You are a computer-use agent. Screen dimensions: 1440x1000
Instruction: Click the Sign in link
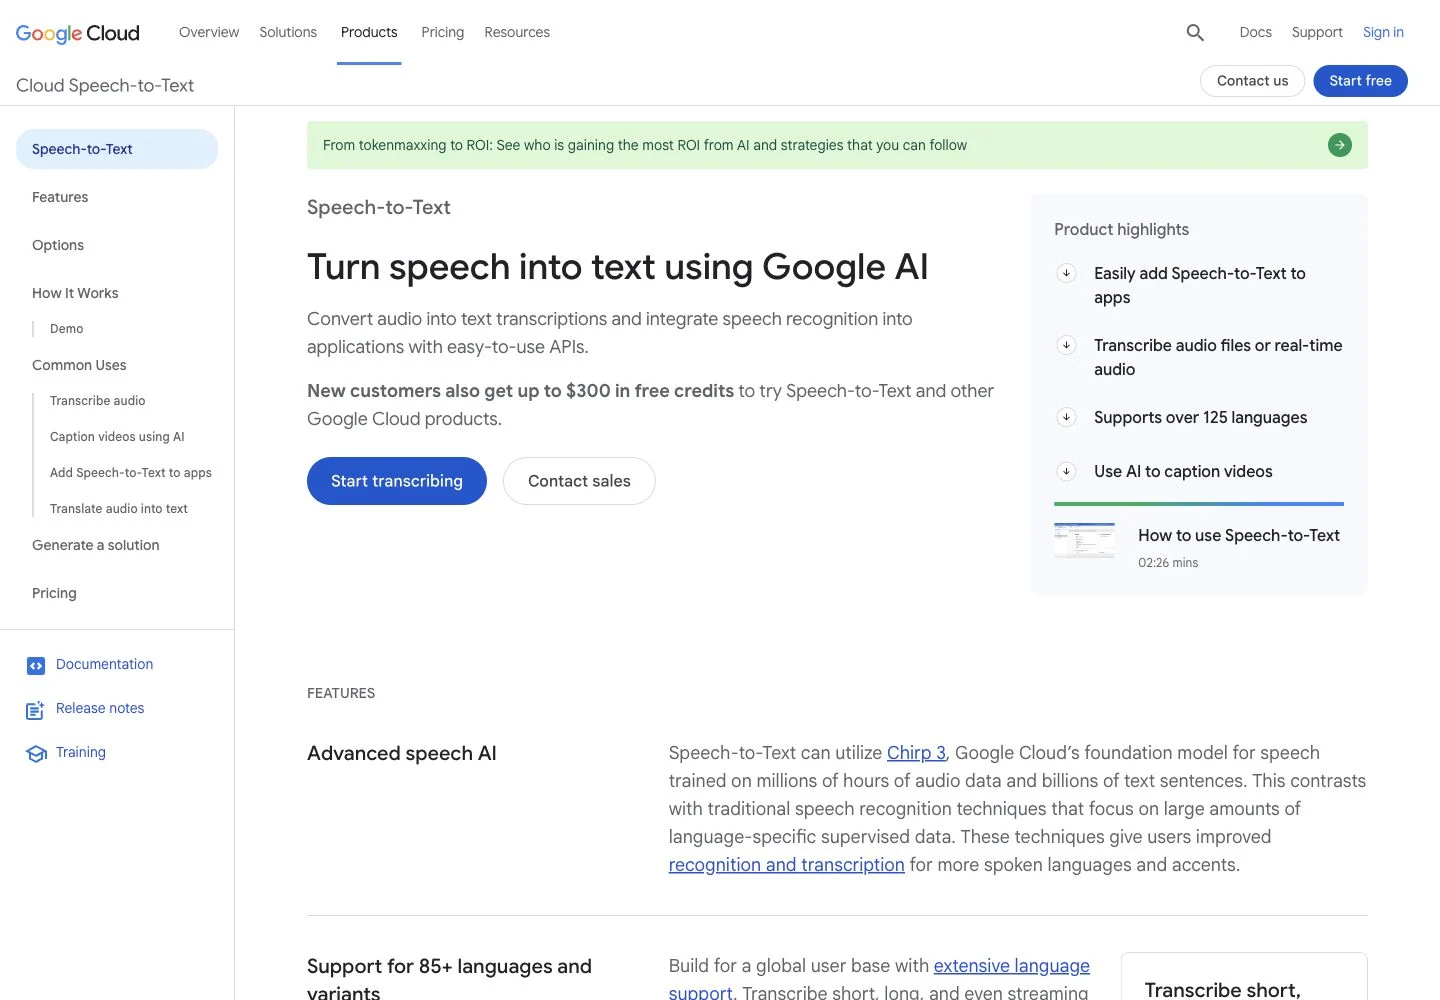point(1383,32)
